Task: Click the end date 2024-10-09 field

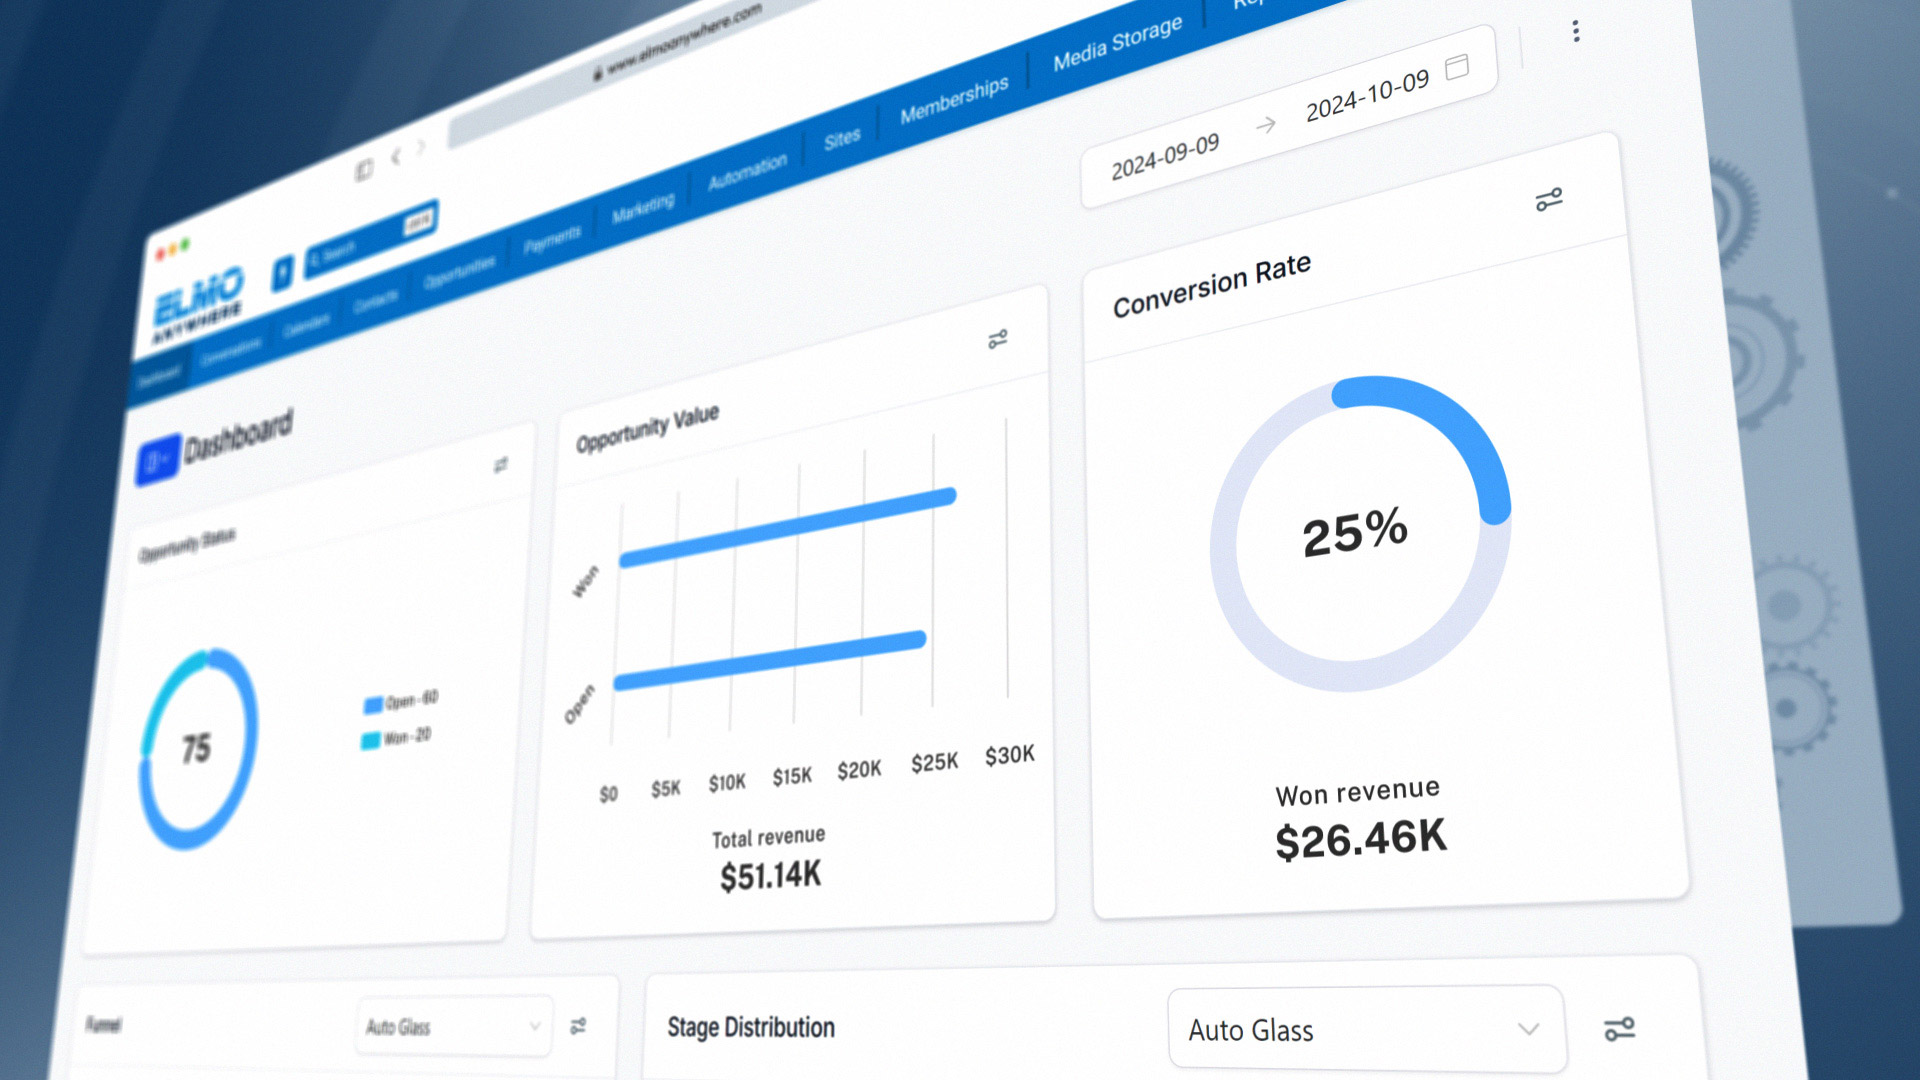Action: click(1367, 96)
